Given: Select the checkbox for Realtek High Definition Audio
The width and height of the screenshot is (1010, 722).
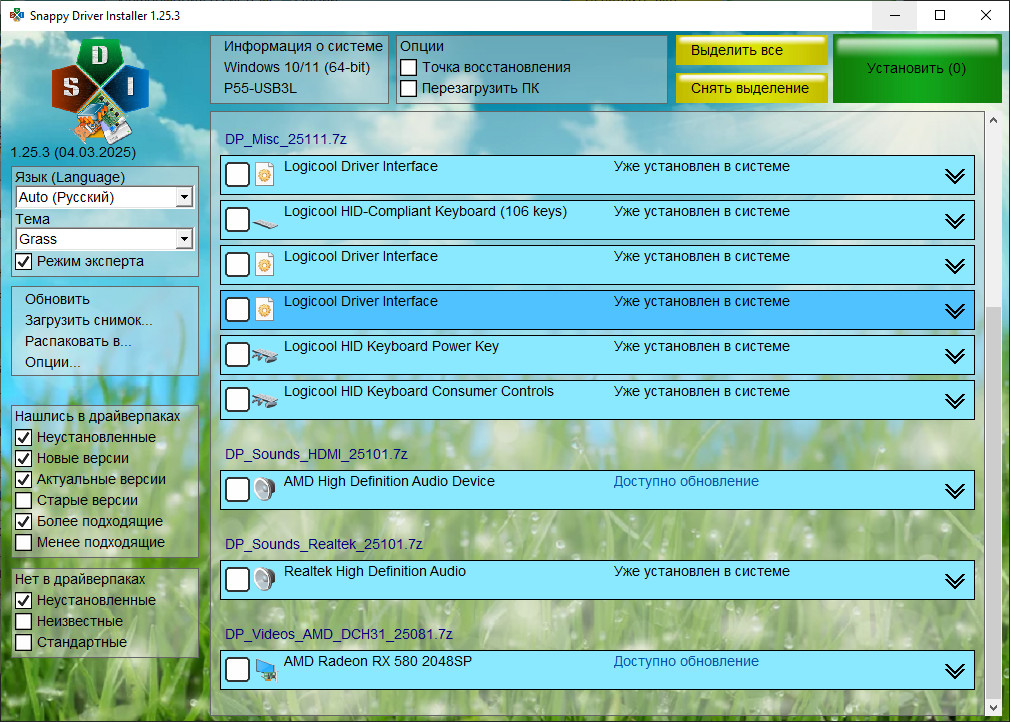Looking at the screenshot, I should pyautogui.click(x=237, y=580).
